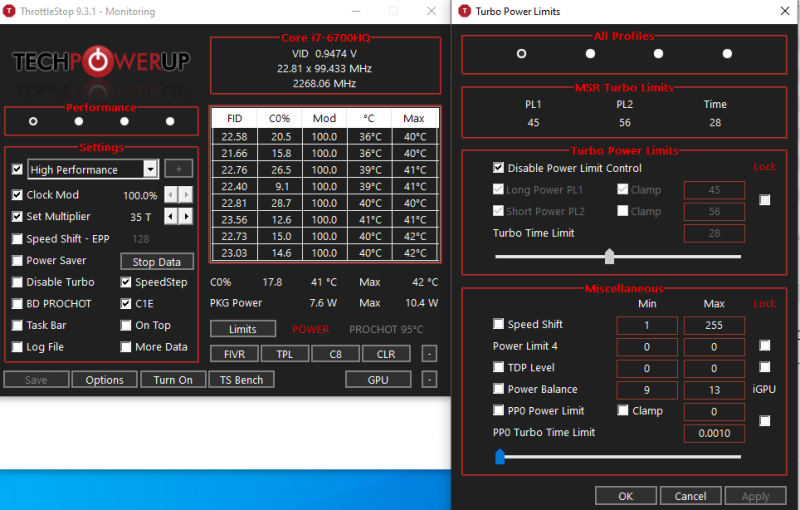Toggle the C1E checkbox
This screenshot has height=510, width=800.
(x=126, y=304)
